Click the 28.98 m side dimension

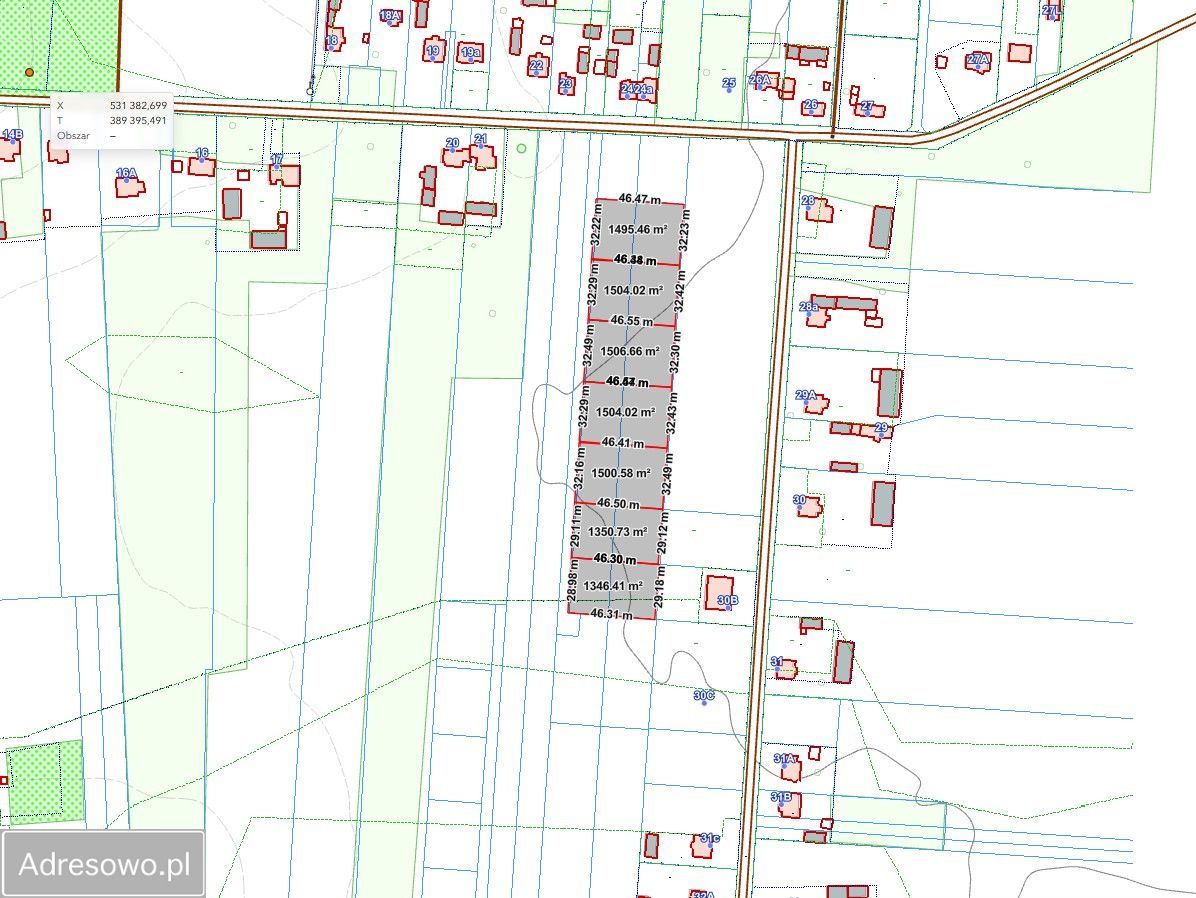tap(572, 580)
